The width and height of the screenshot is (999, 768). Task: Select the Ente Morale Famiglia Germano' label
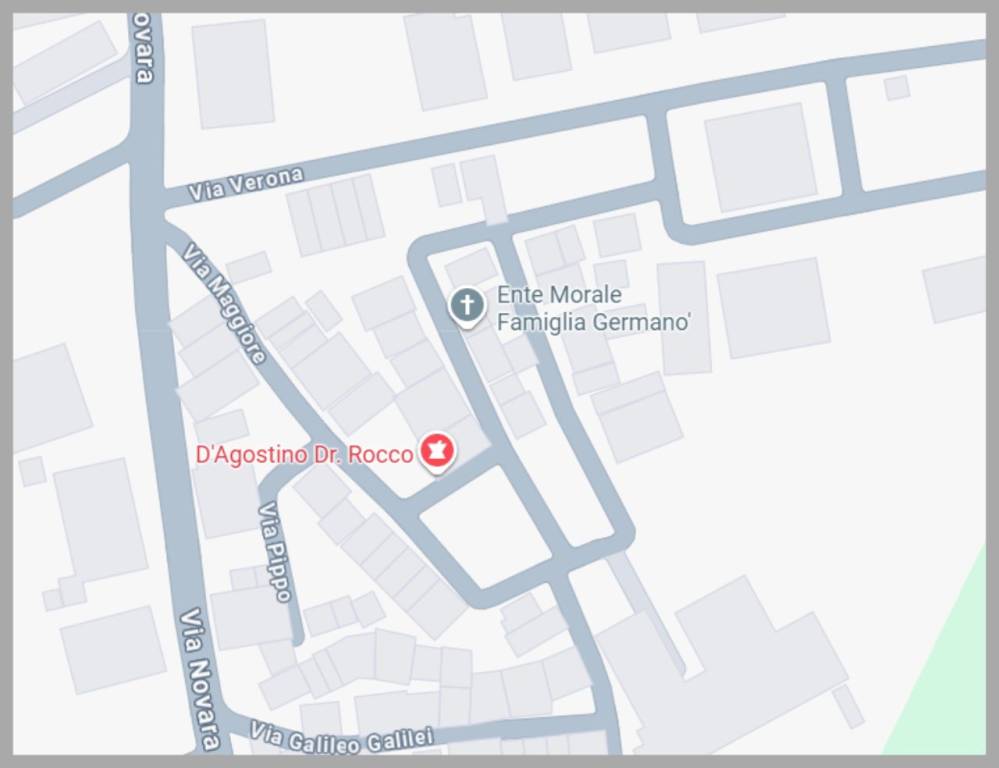594,308
